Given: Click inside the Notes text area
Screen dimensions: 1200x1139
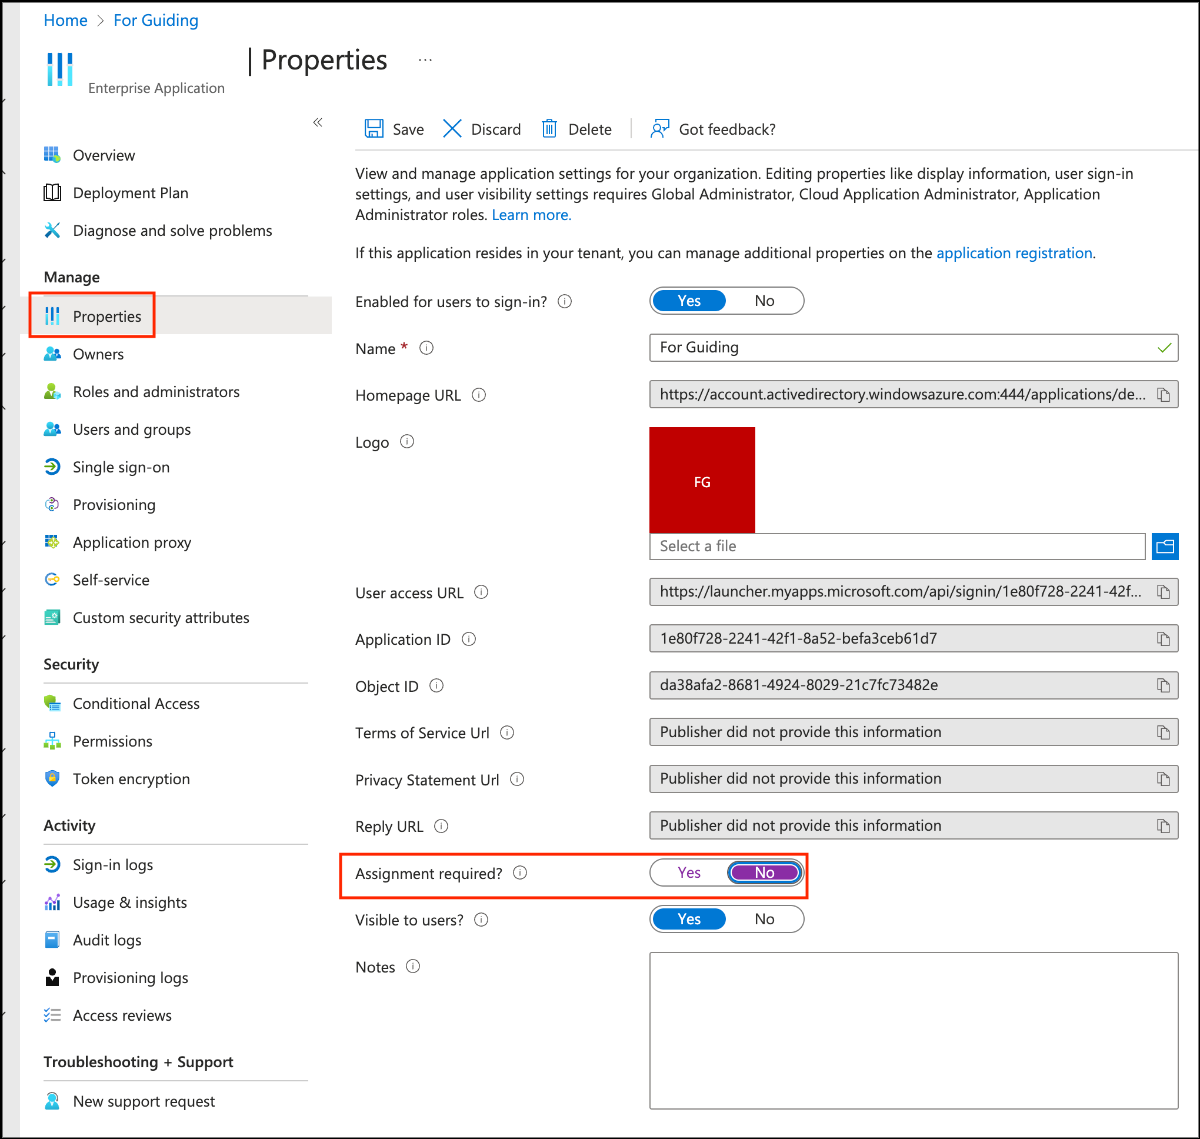Looking at the screenshot, I should pyautogui.click(x=913, y=1030).
